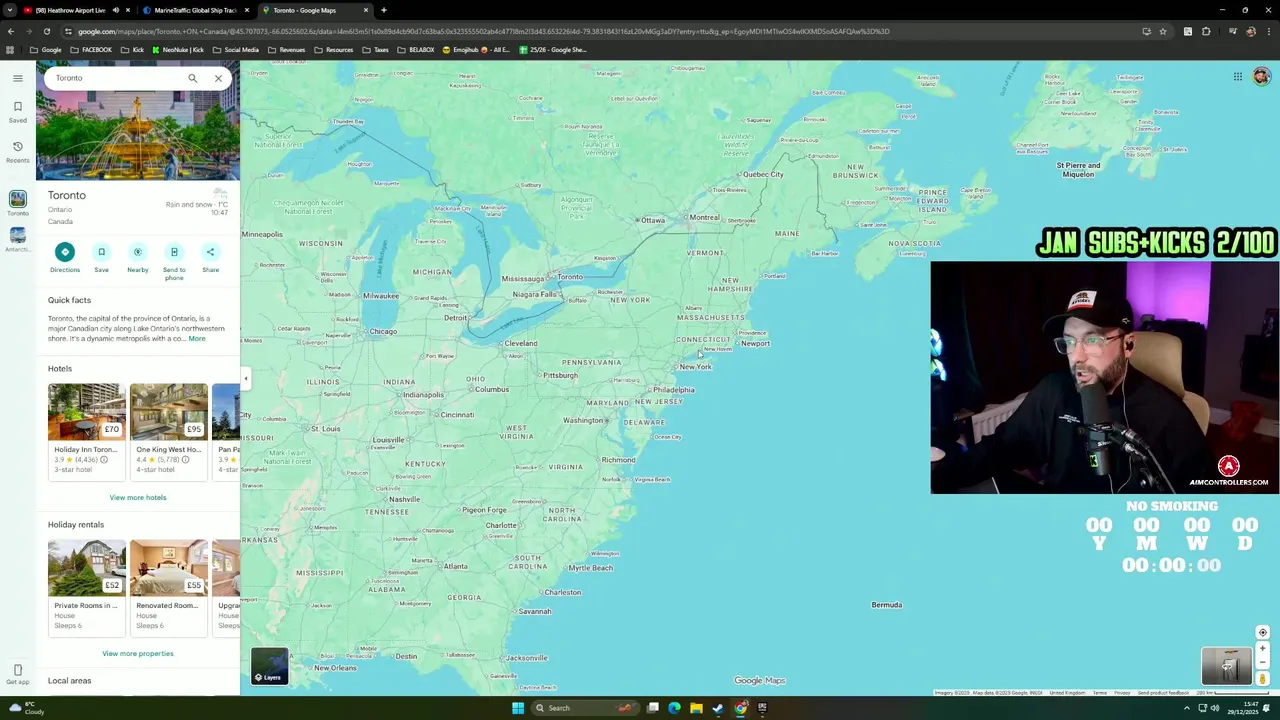Click the New York label on map
Screen dimensions: 1280x720
point(695,367)
